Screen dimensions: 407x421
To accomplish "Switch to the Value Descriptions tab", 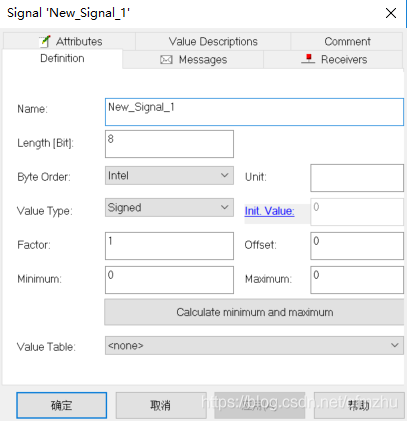I will 213,42.
